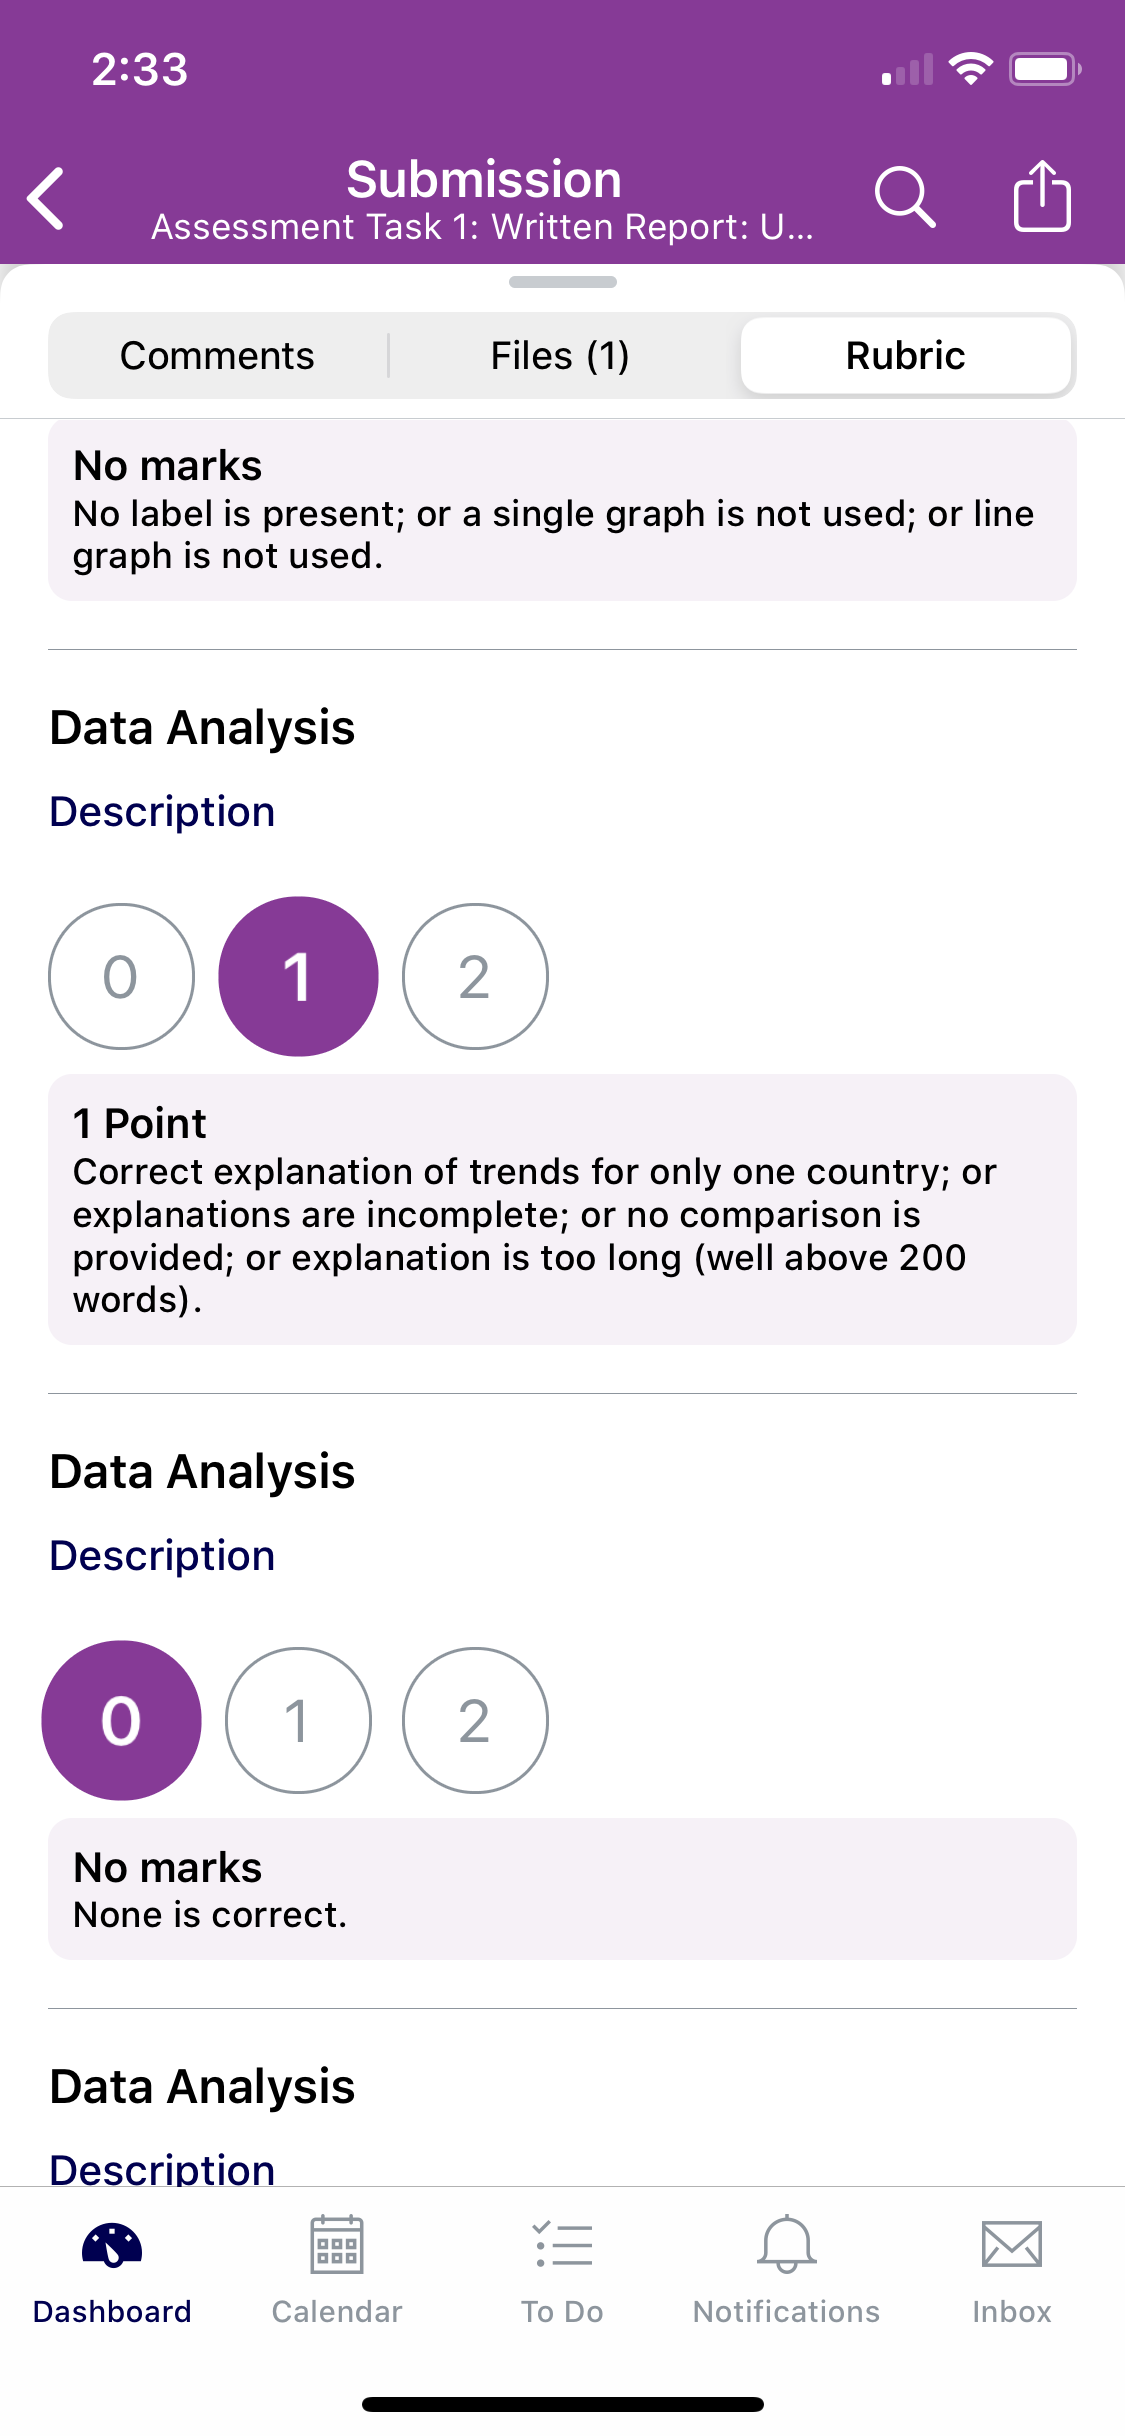Expand third Data Analysis Description
Viewport: 1125px width, 2436px height.
click(x=162, y=2168)
